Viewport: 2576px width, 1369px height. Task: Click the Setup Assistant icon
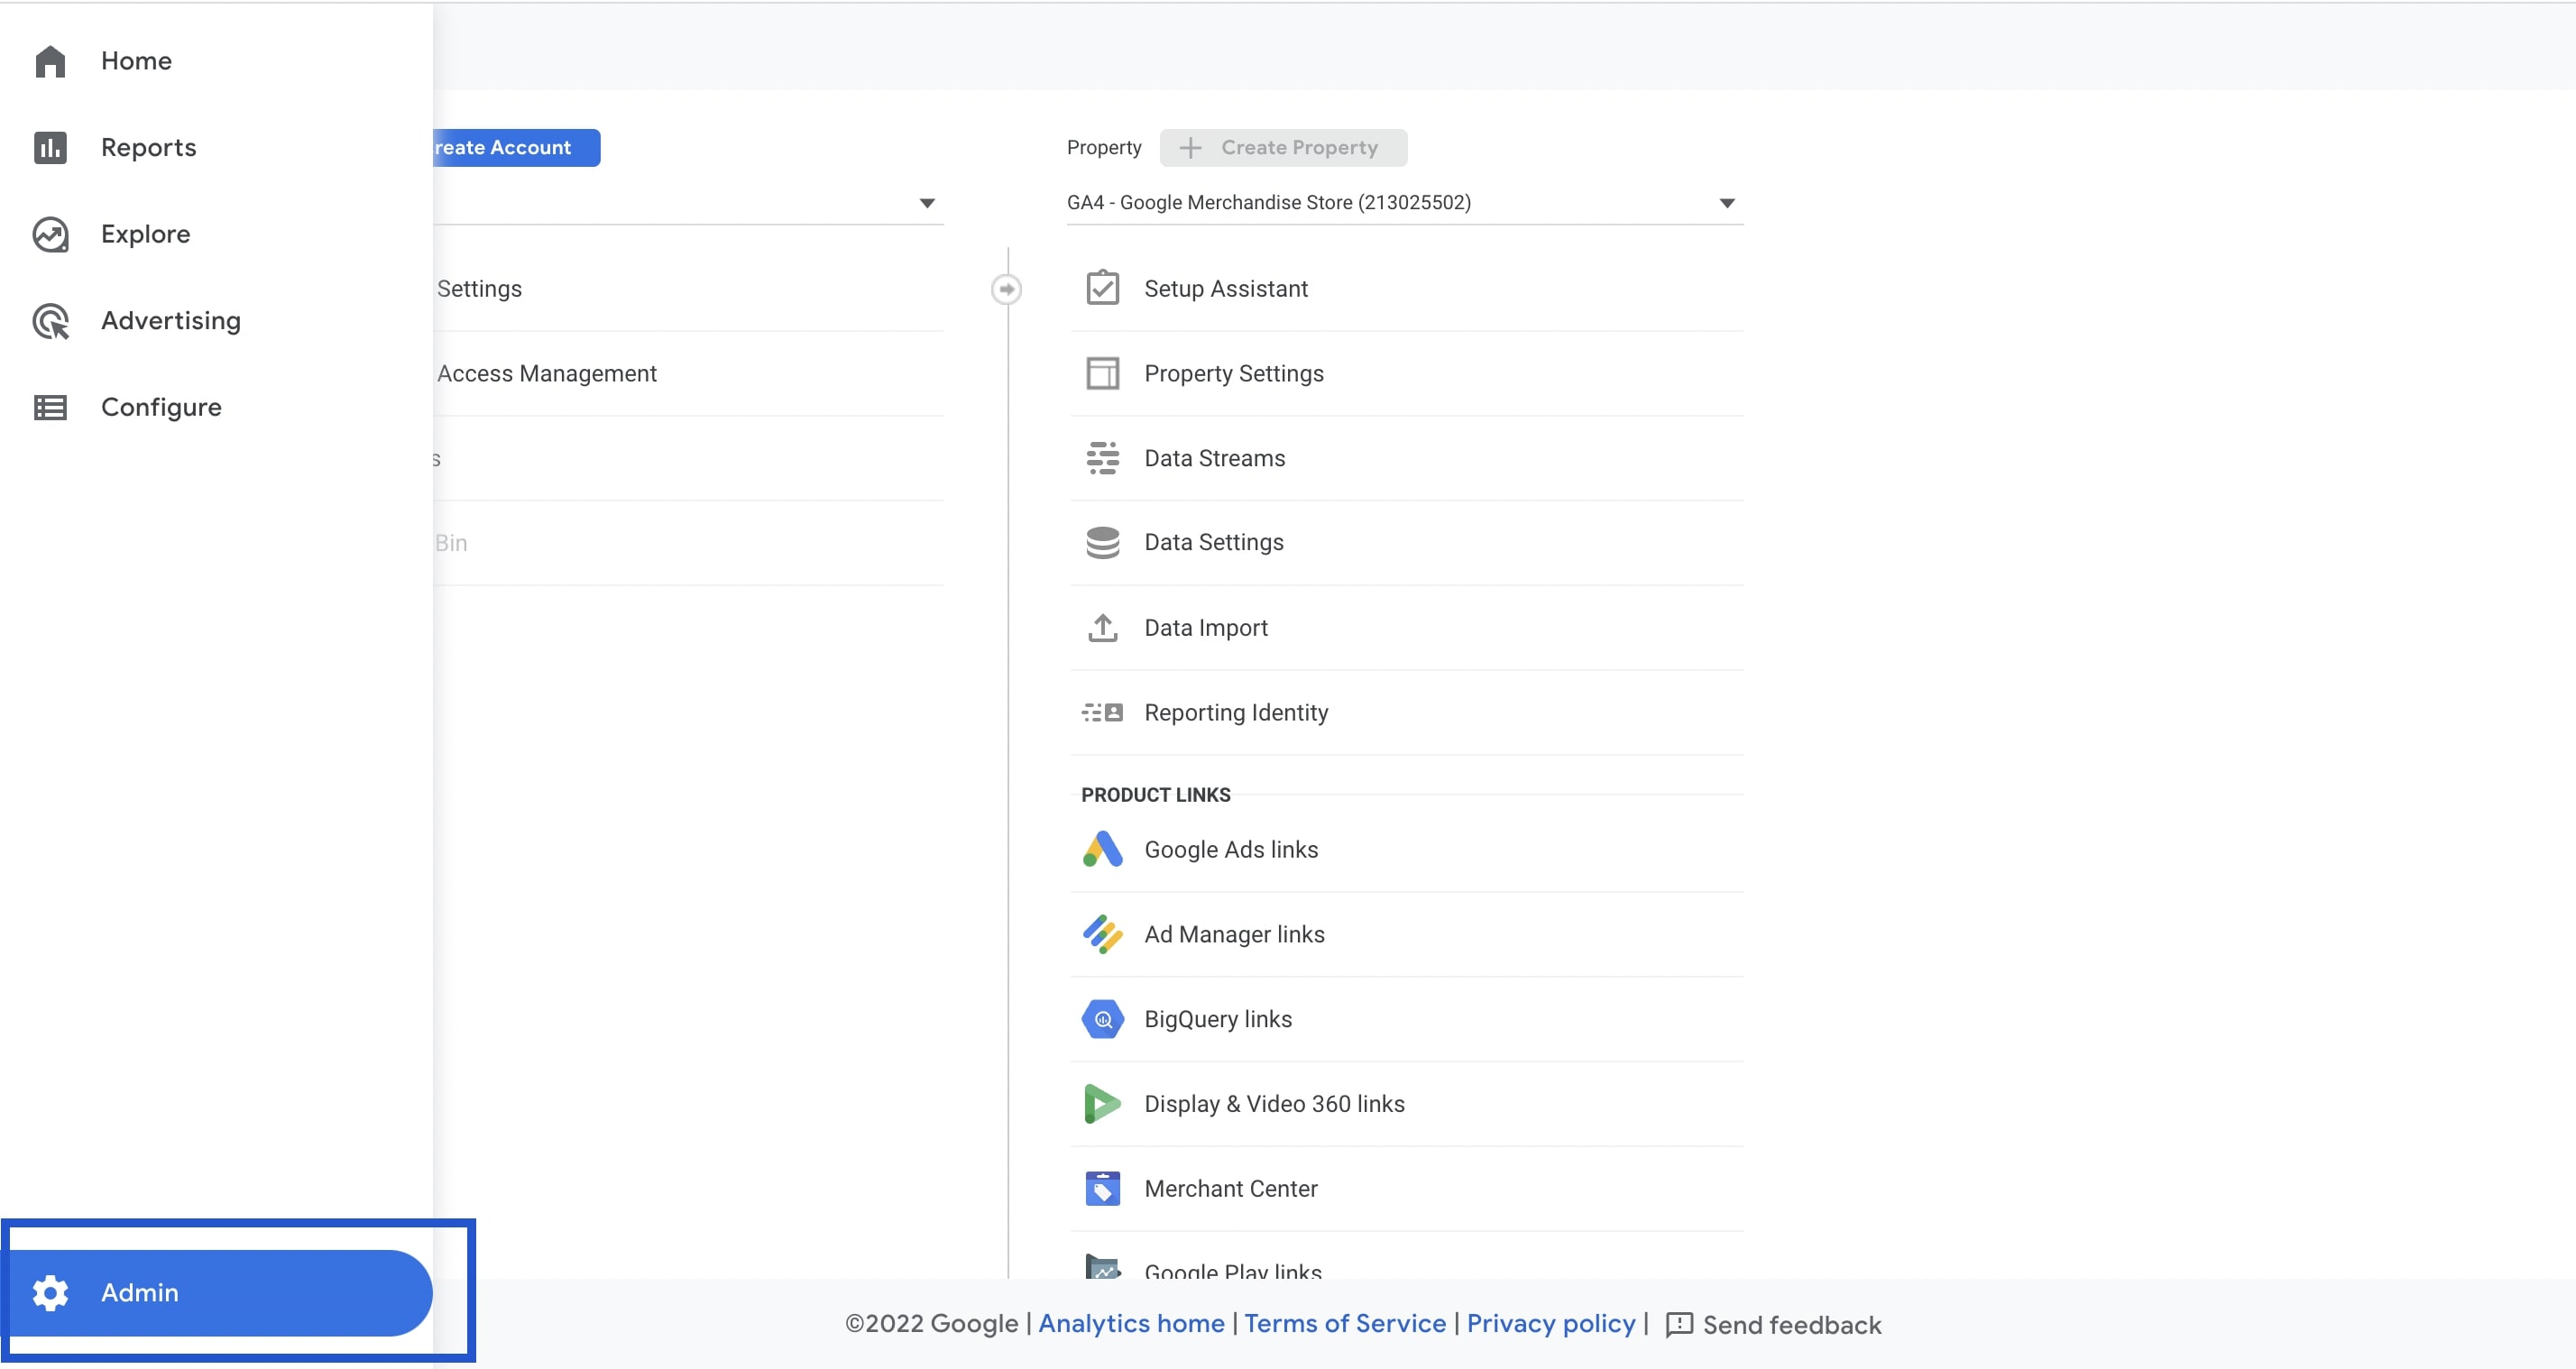click(1102, 288)
